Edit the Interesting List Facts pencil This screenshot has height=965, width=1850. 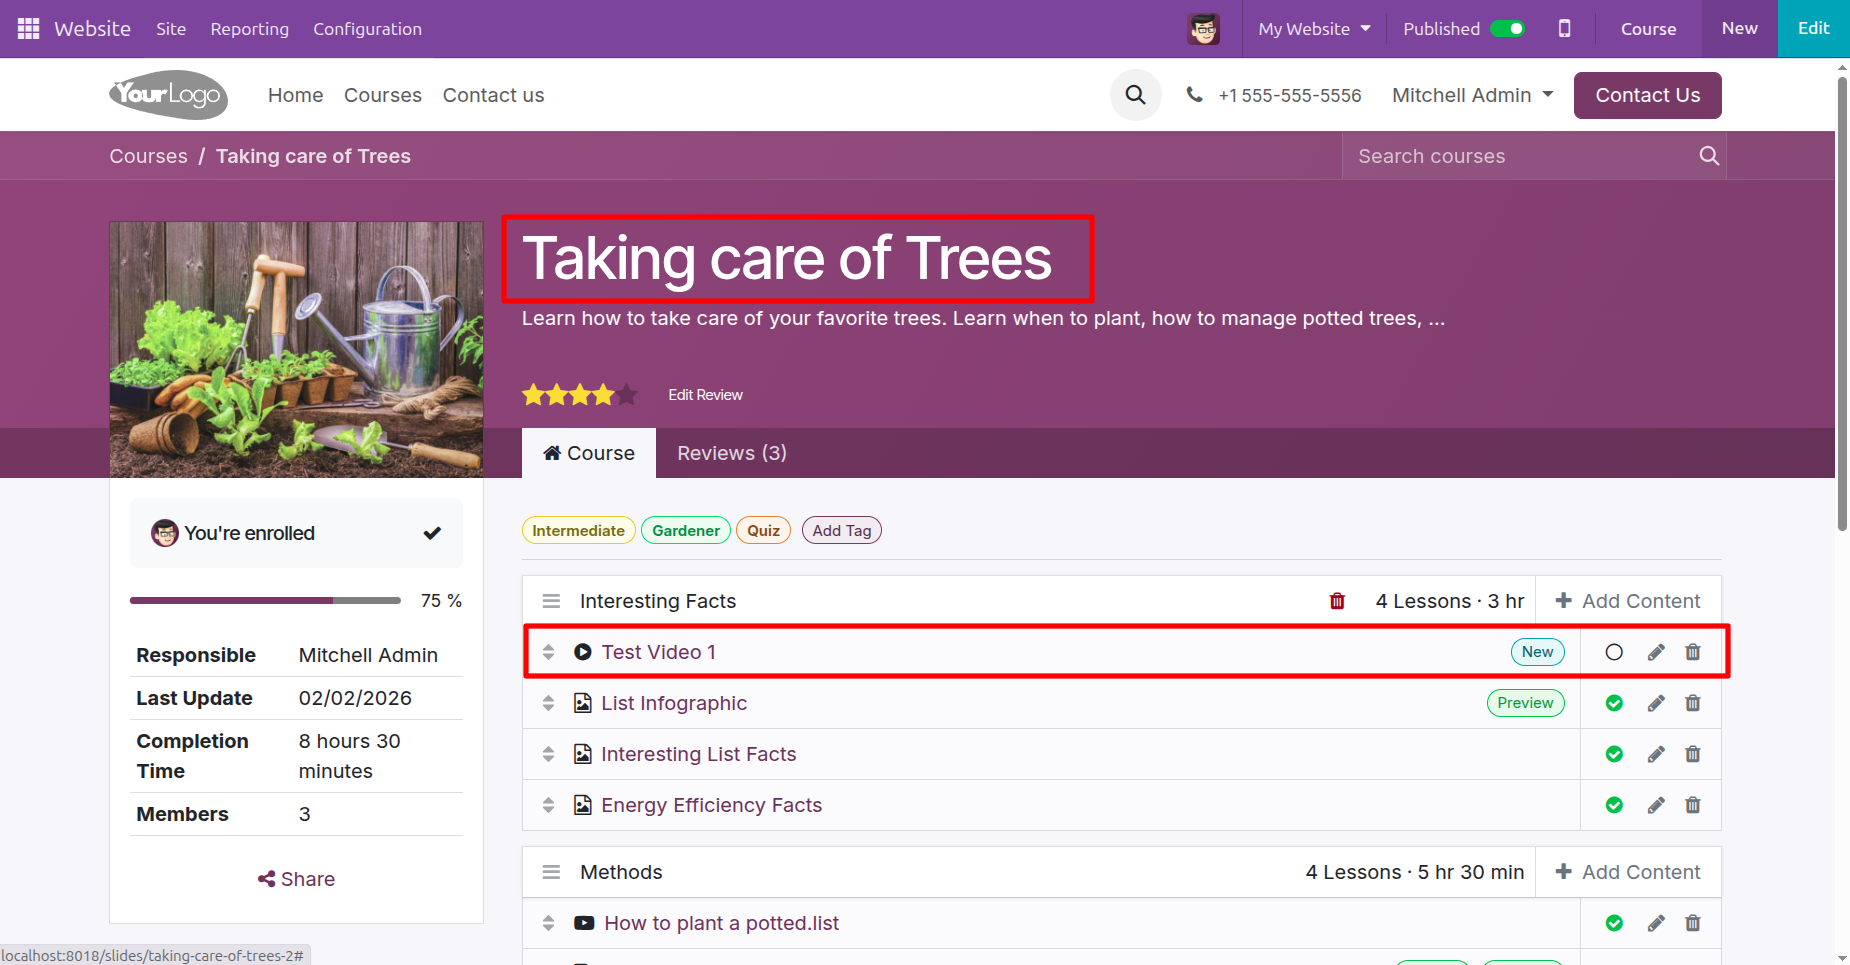[1656, 754]
